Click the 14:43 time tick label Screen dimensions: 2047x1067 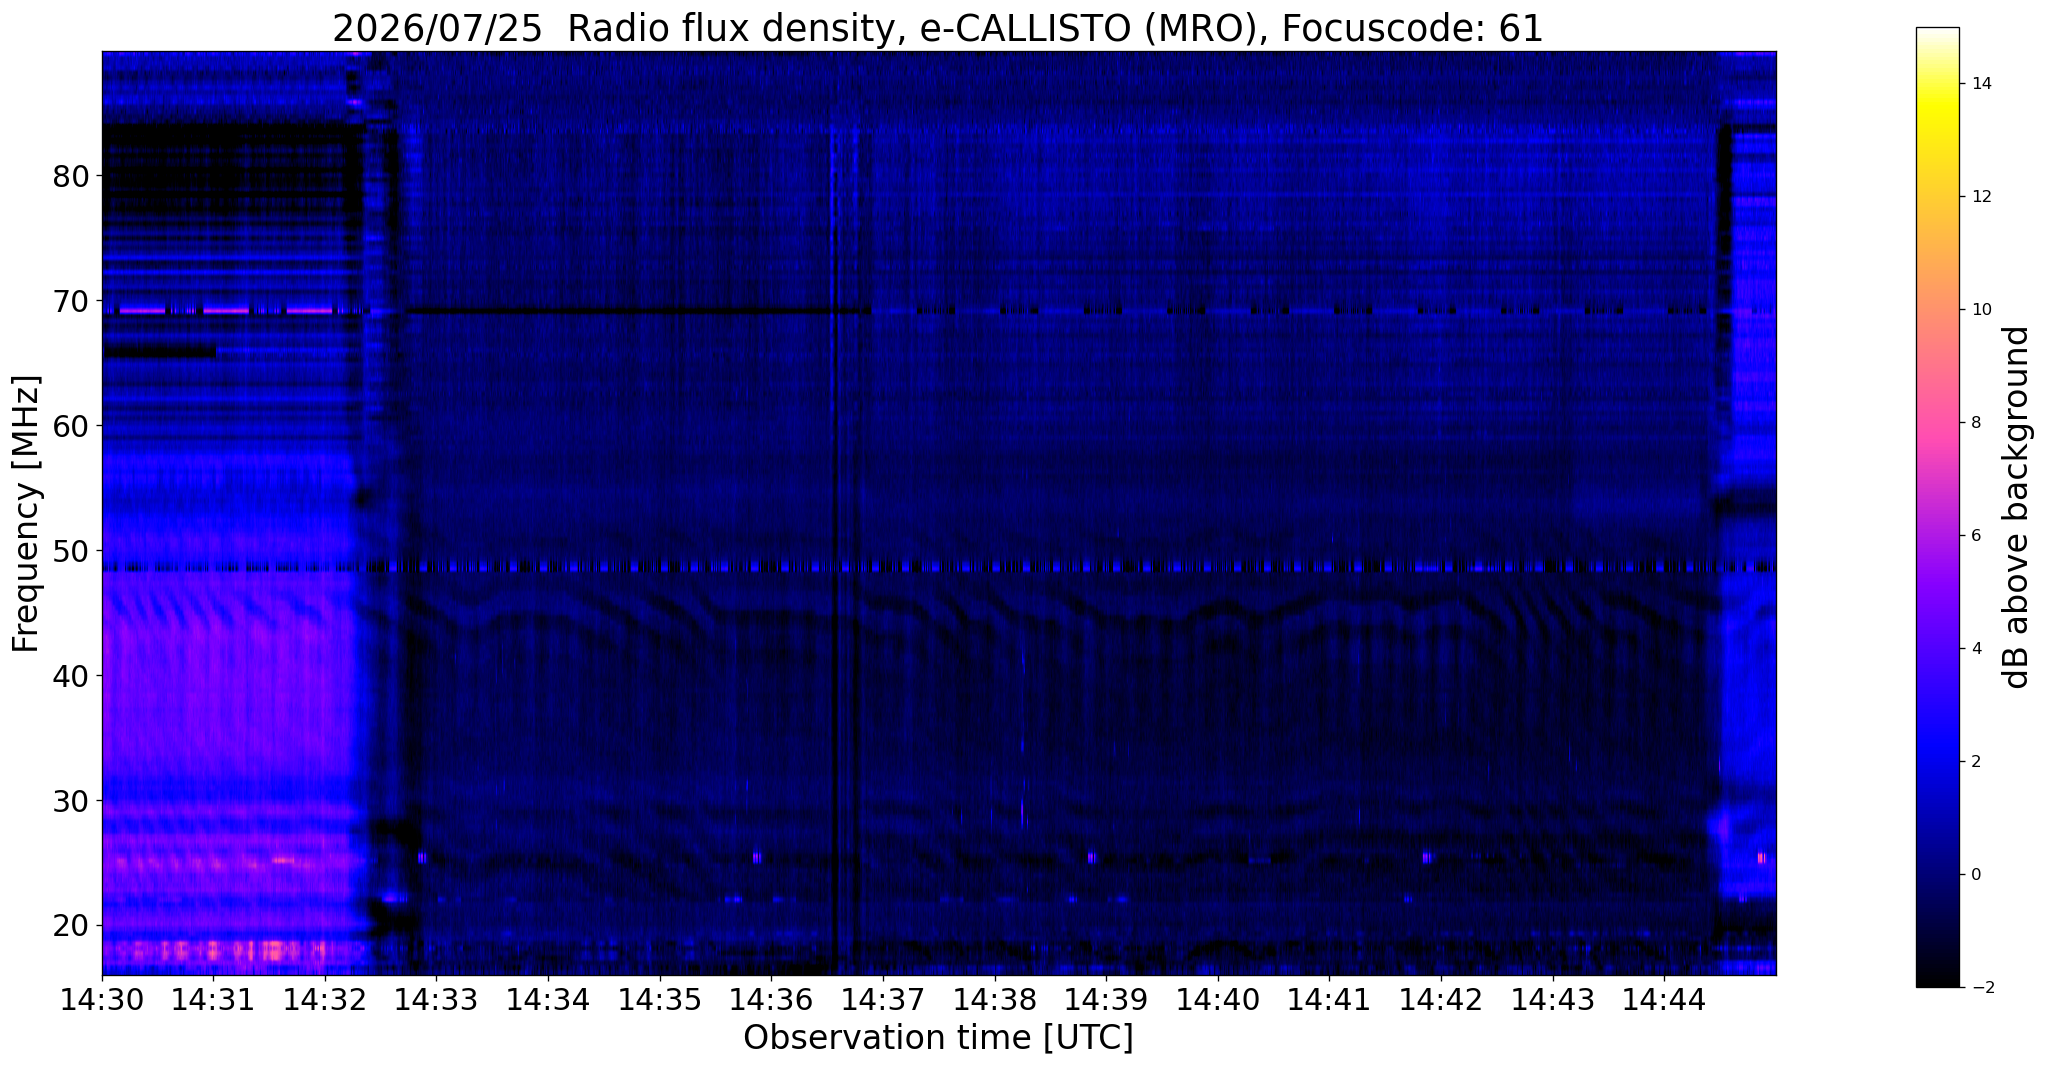click(1553, 998)
